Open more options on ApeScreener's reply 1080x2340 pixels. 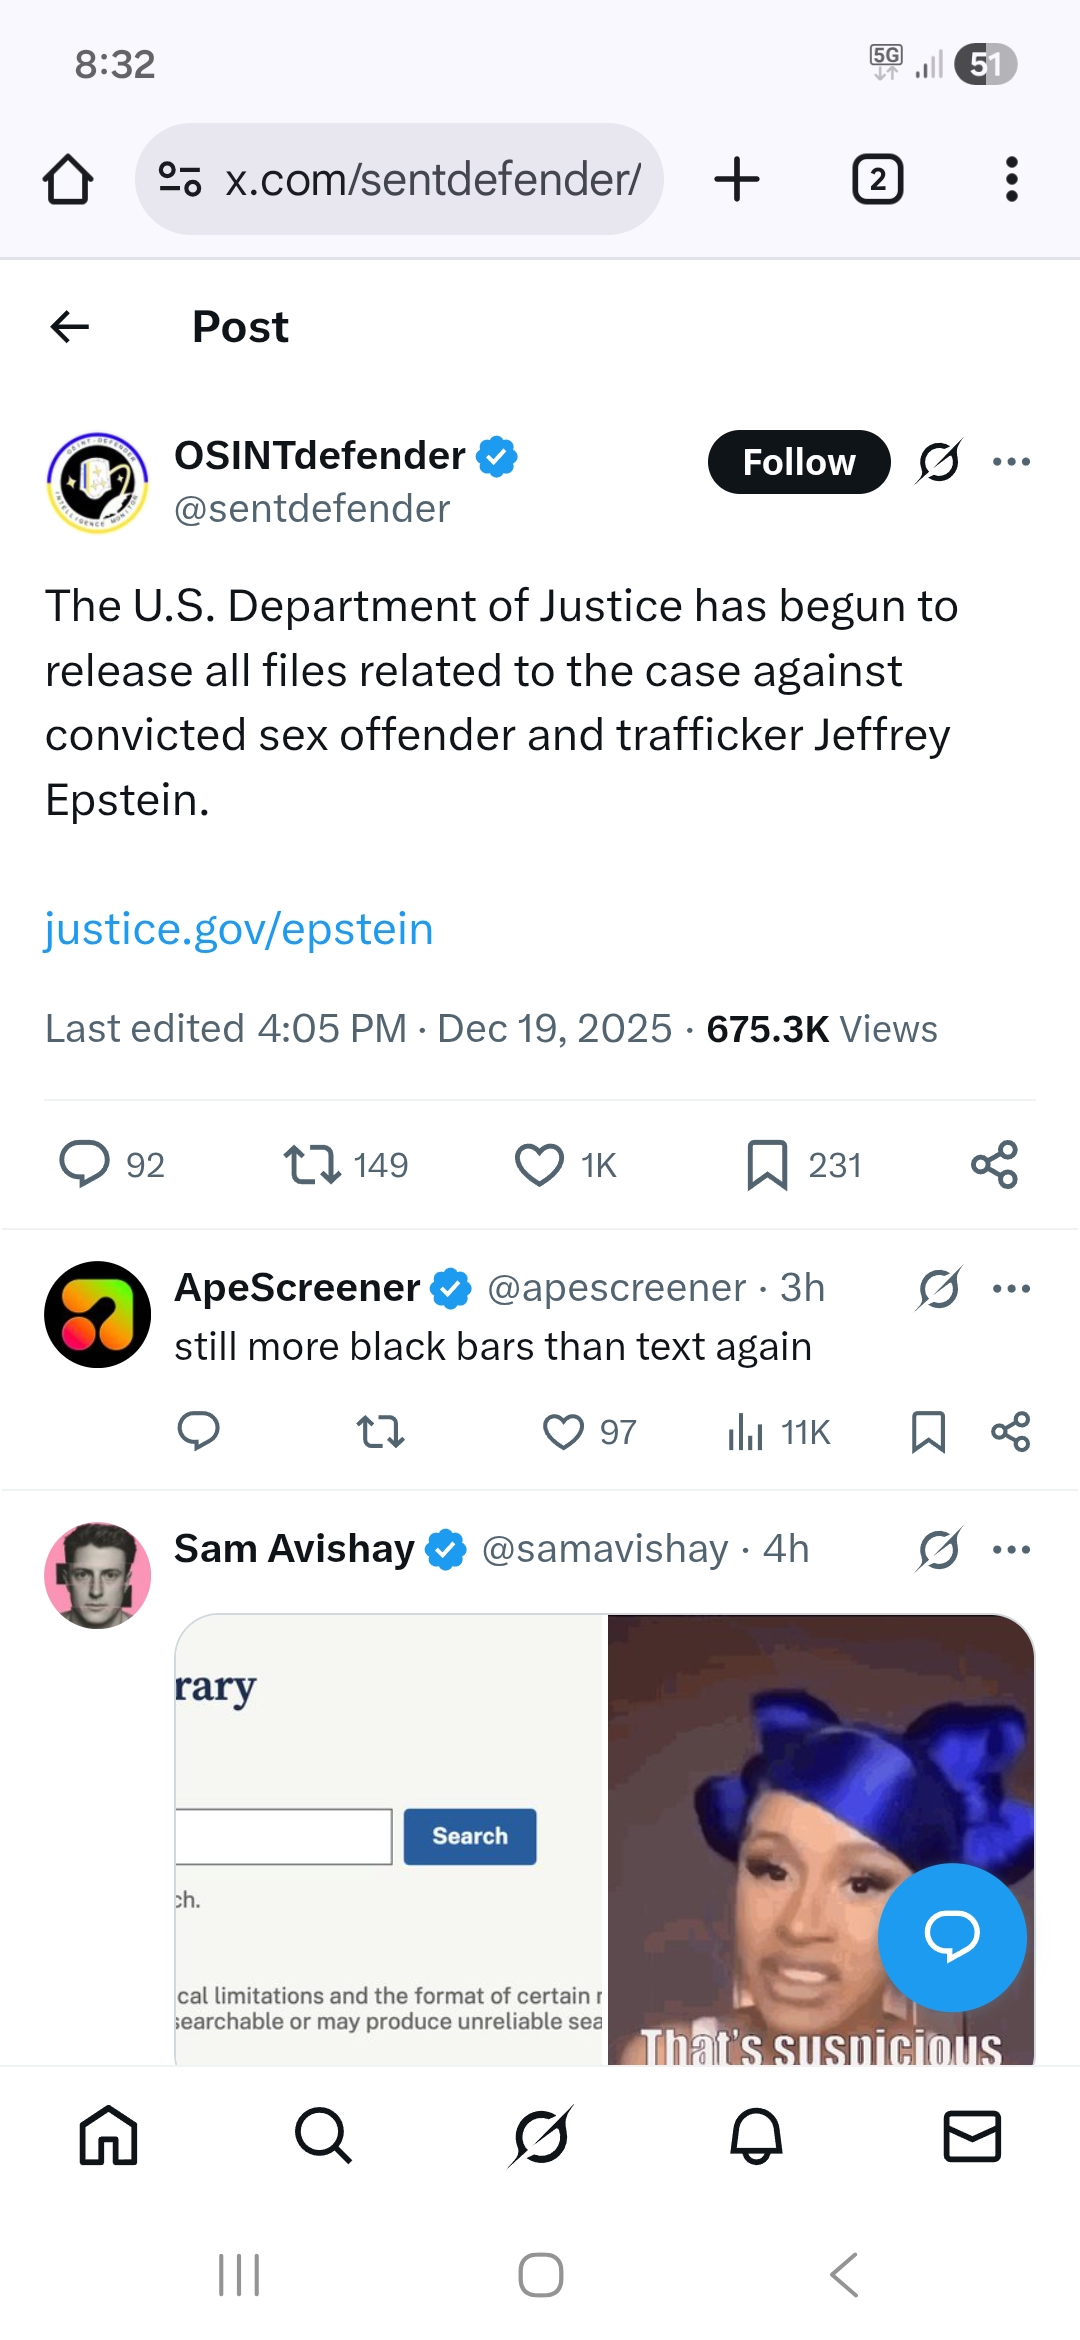(1012, 1288)
